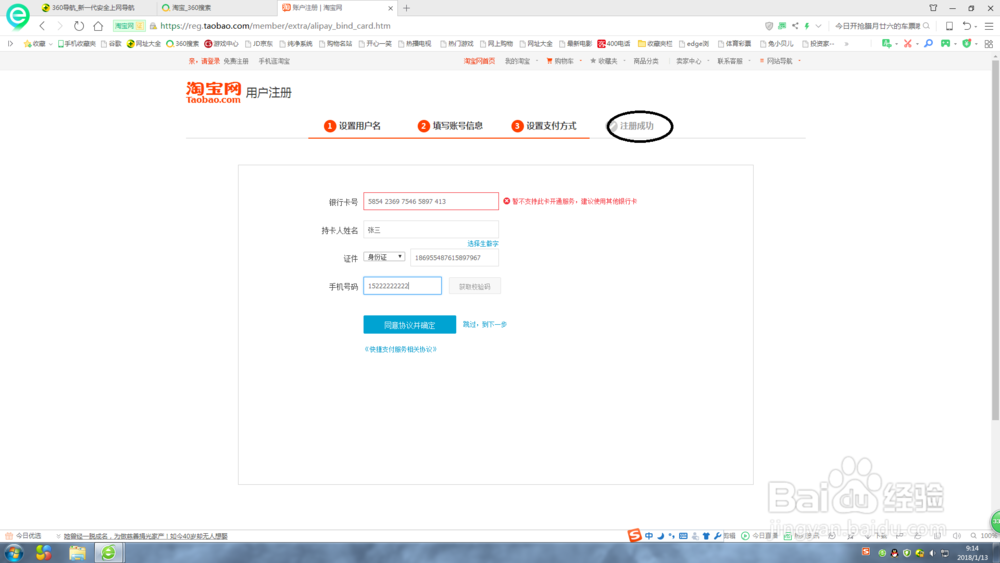Screen dimensions: 1000x563
Task: Click 免费注册 link
Action: [236, 61]
